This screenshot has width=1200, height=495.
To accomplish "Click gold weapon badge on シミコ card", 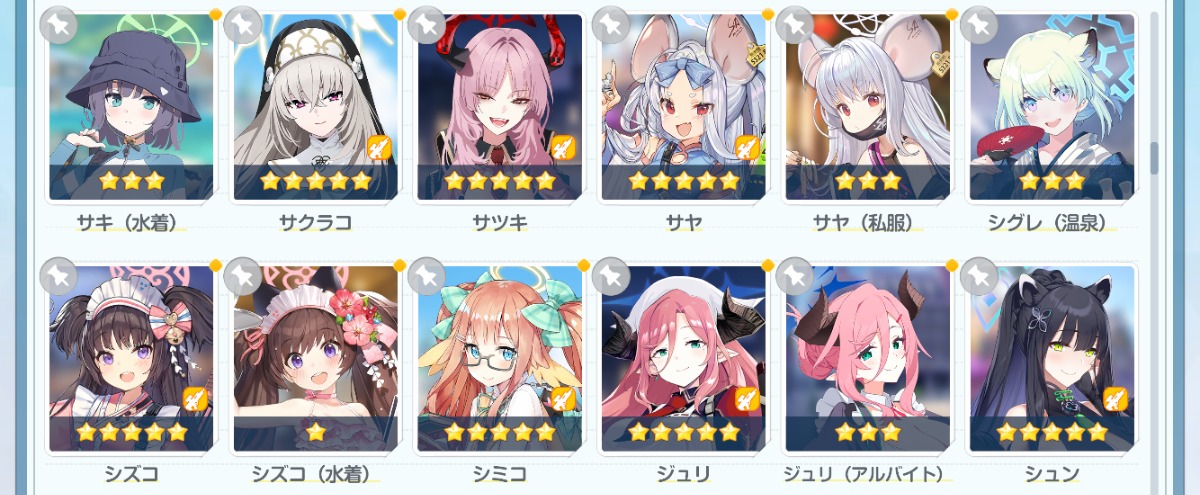I will coord(564,399).
